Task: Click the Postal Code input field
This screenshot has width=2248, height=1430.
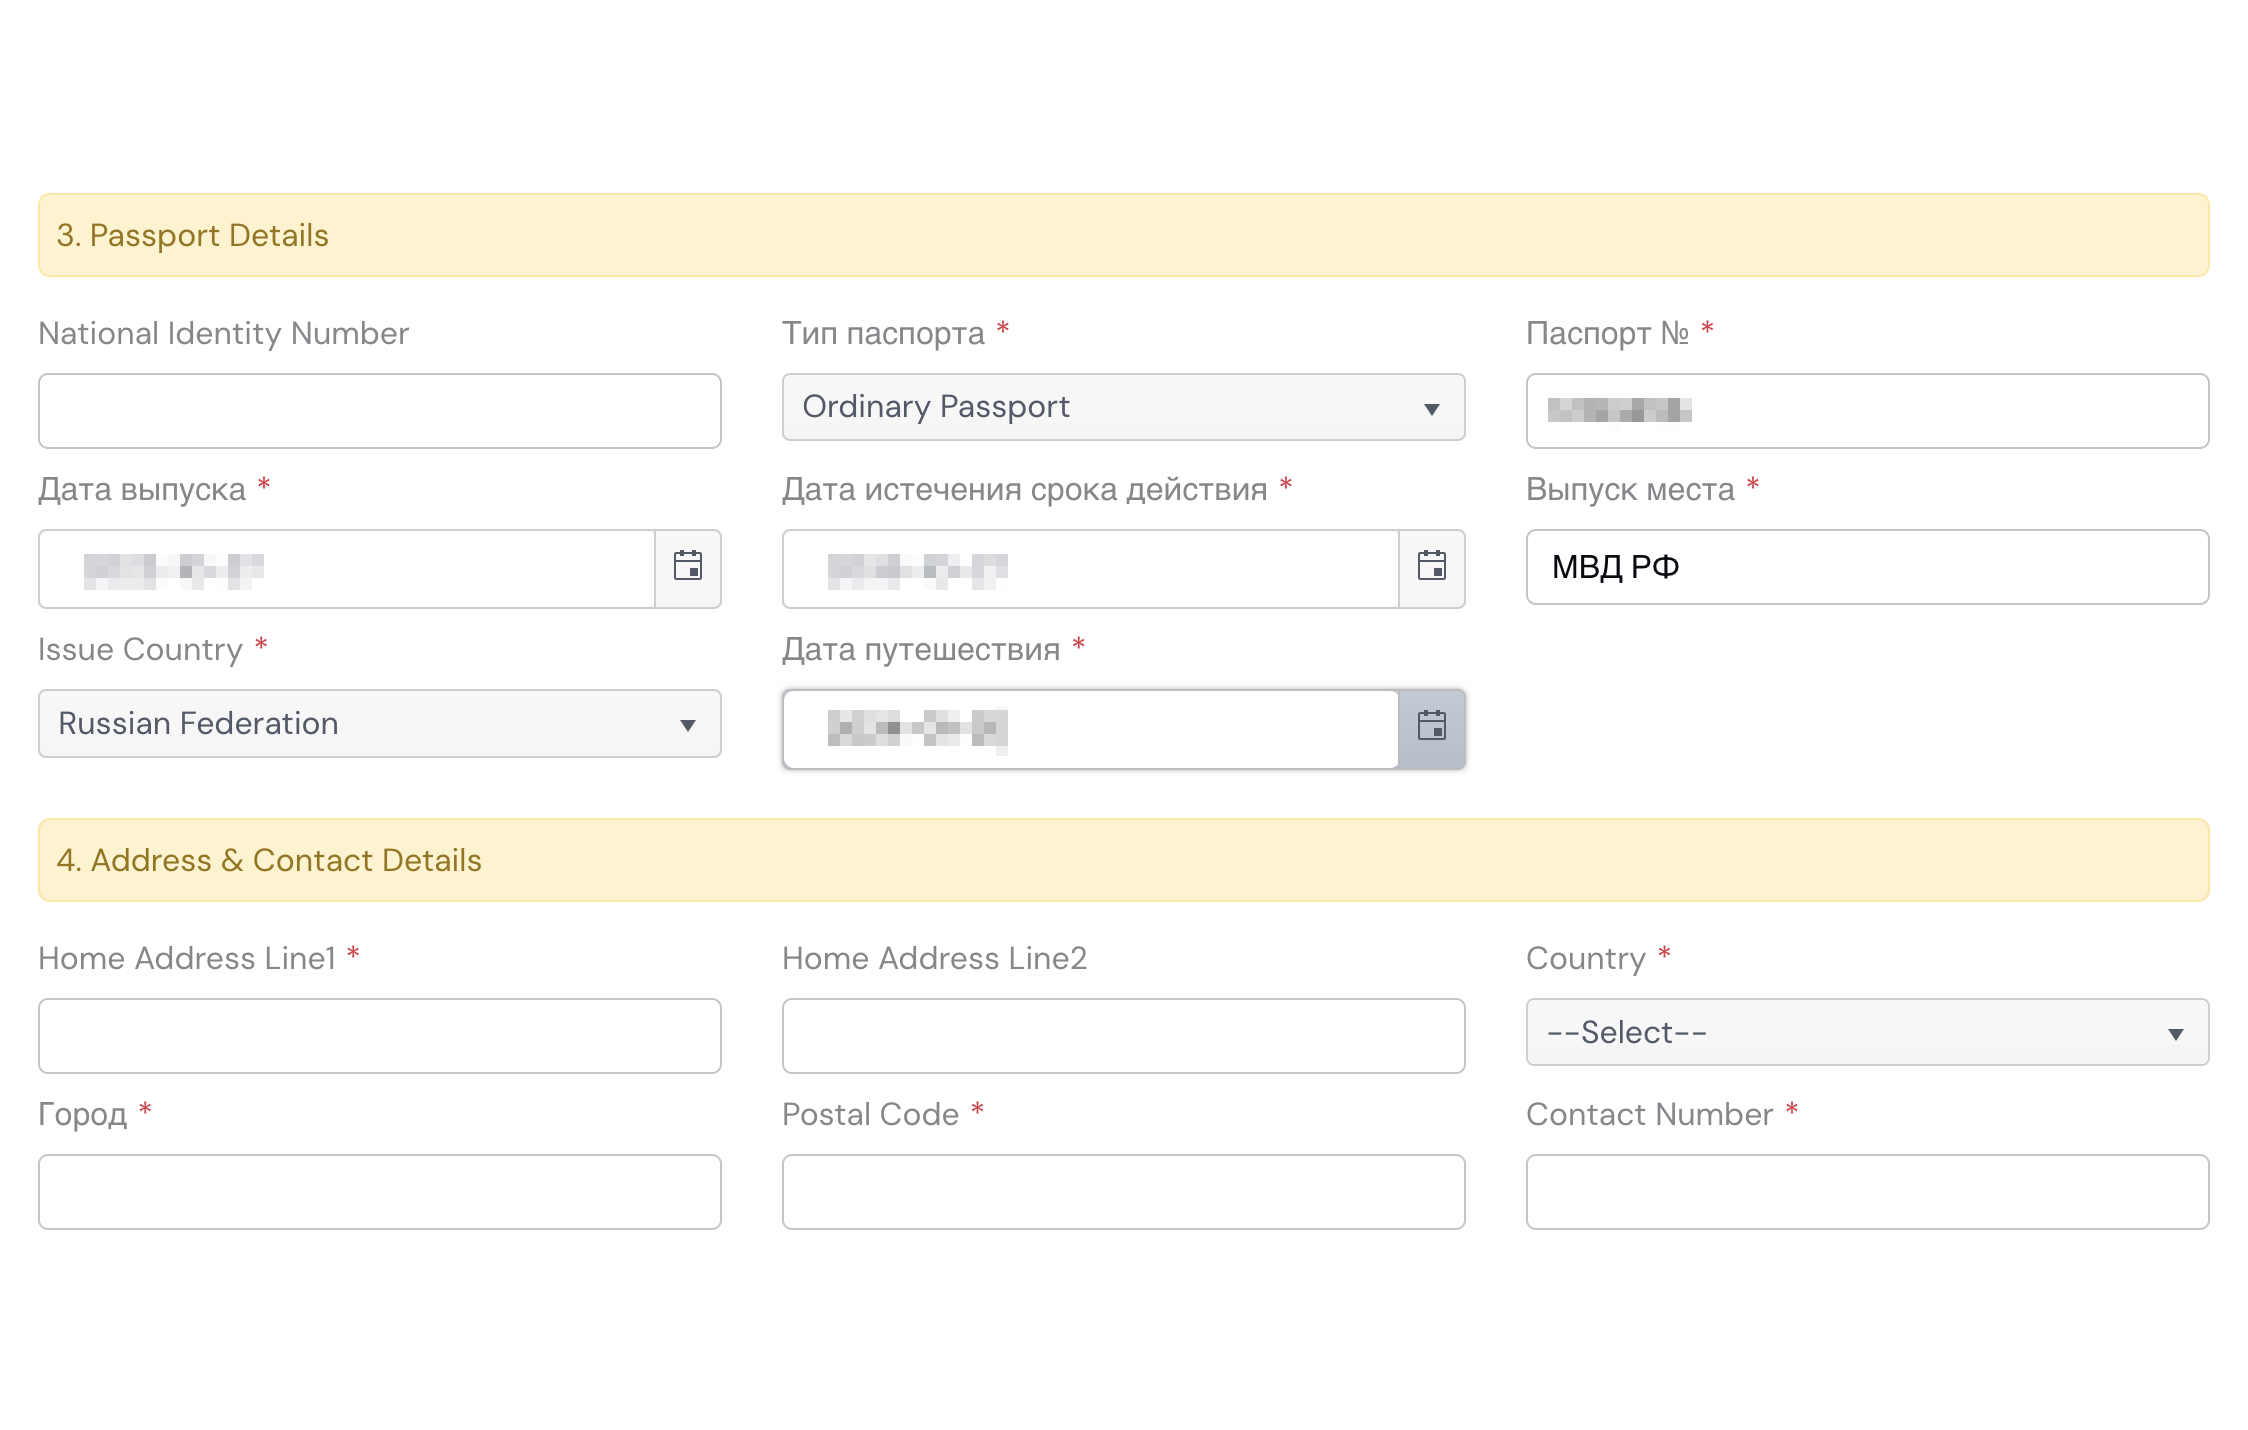Action: 1123,1192
